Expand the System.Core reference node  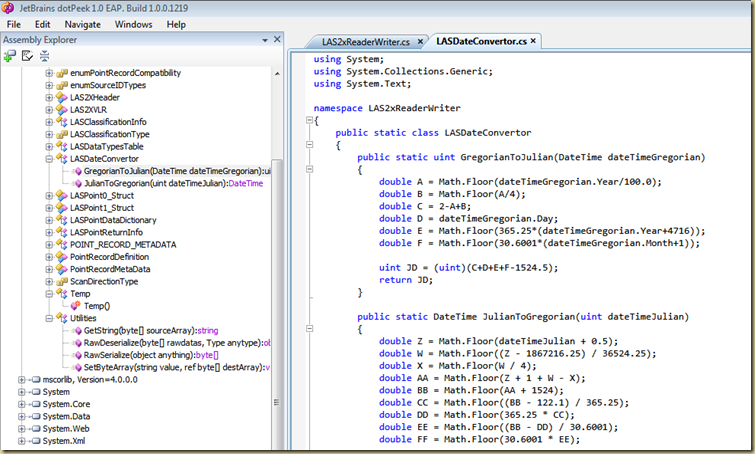(21, 404)
